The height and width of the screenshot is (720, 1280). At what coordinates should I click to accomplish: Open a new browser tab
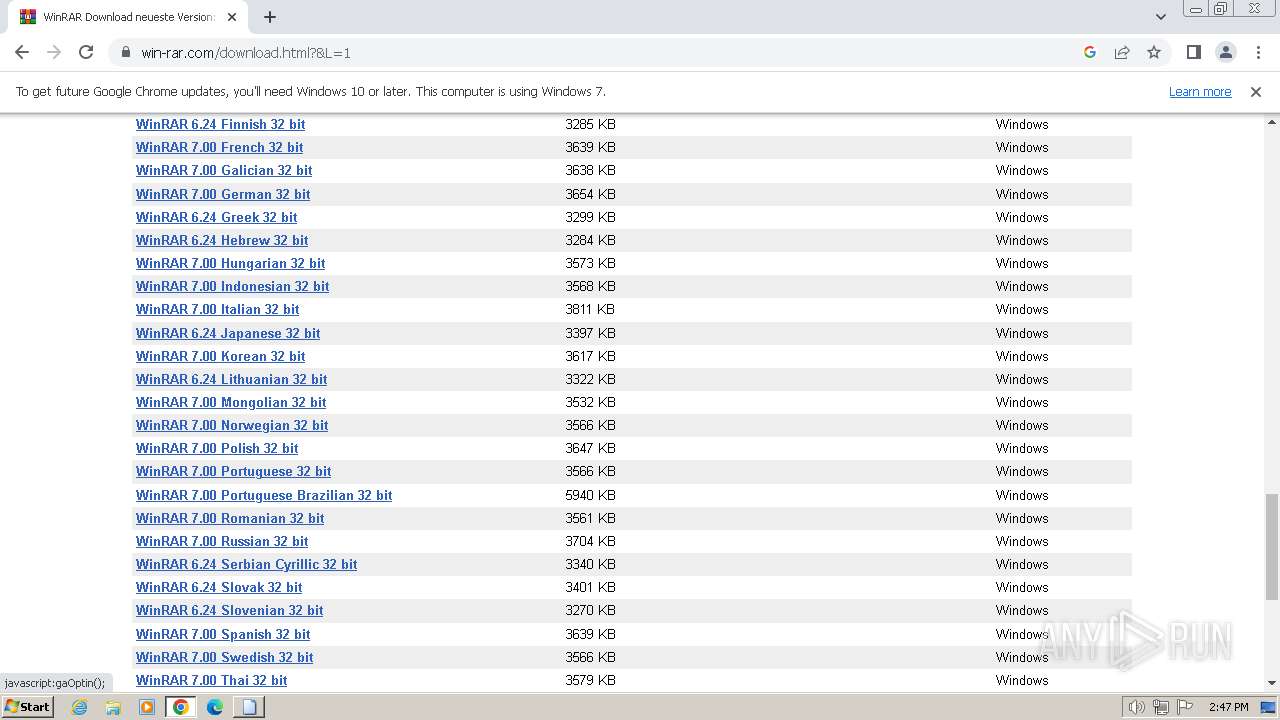[x=270, y=17]
